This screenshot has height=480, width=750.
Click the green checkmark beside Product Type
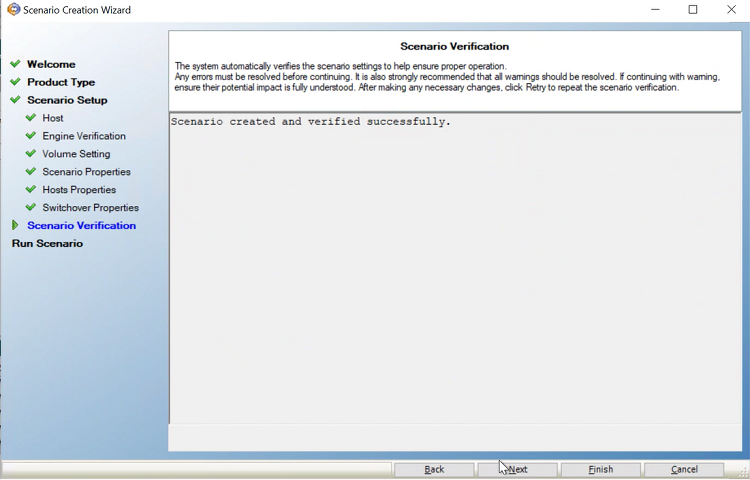15,82
